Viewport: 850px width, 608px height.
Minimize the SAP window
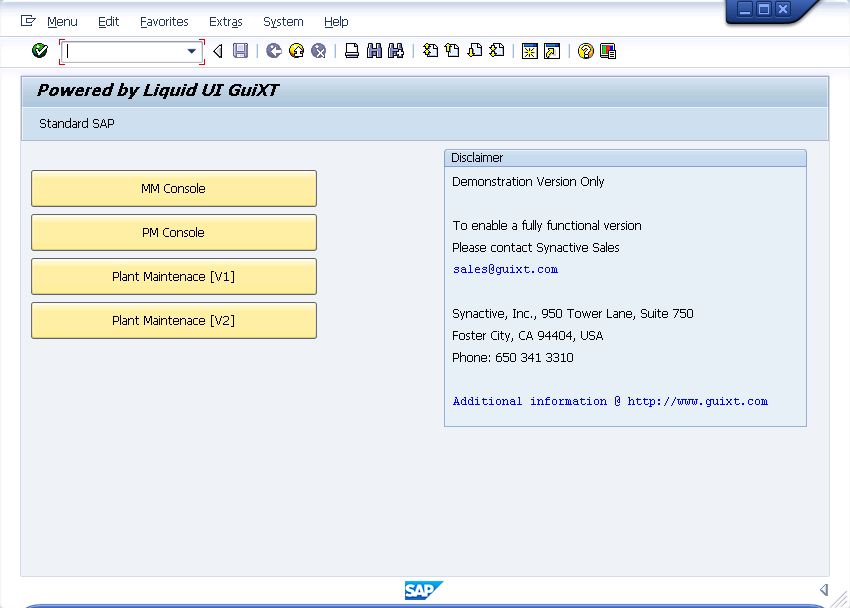[x=745, y=9]
